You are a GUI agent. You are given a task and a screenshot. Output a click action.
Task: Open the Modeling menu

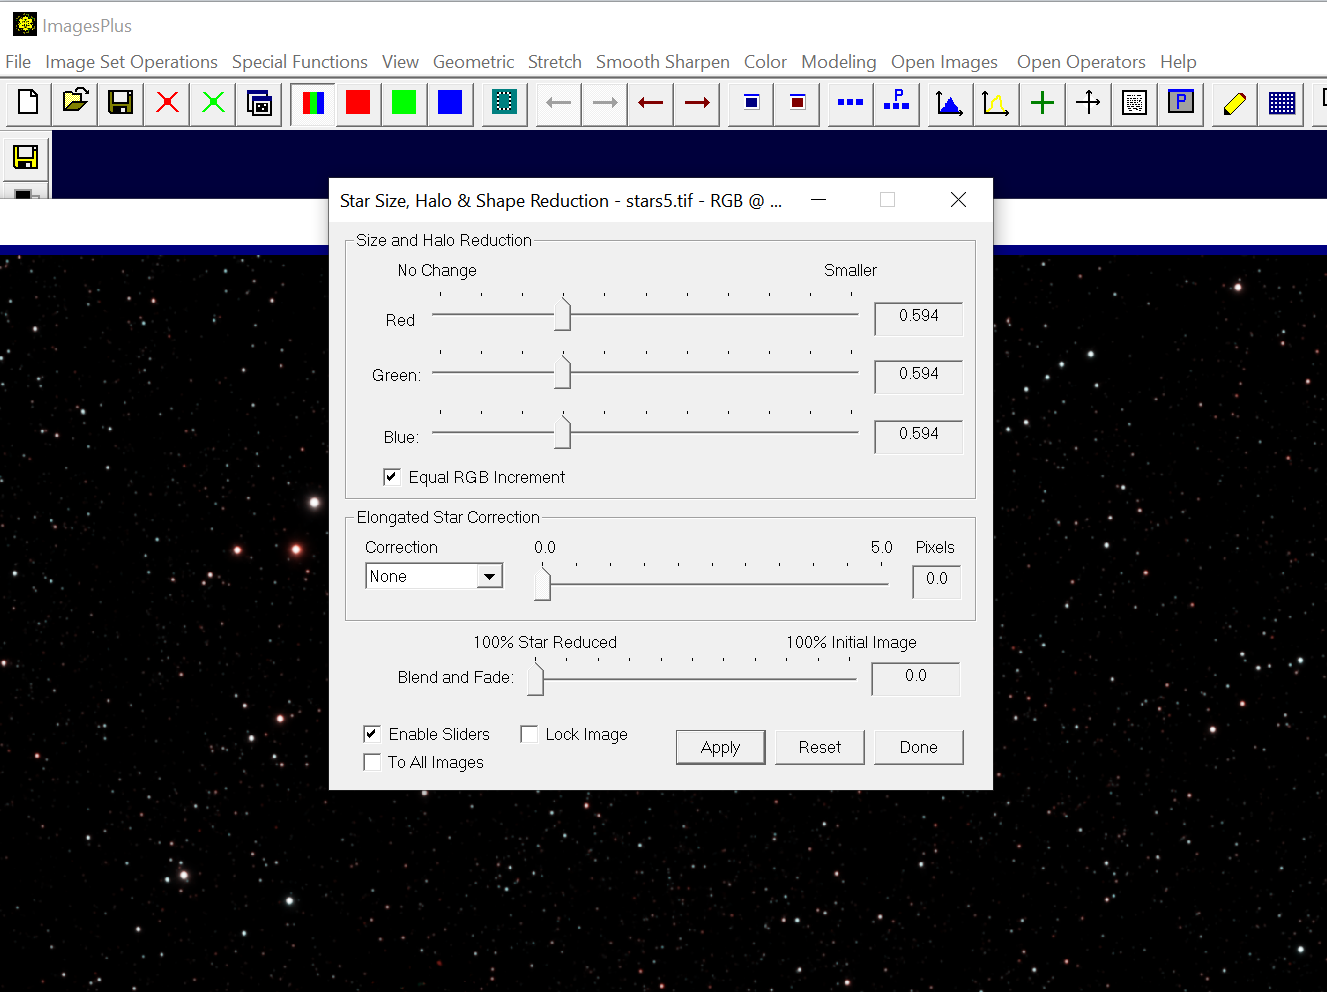838,62
